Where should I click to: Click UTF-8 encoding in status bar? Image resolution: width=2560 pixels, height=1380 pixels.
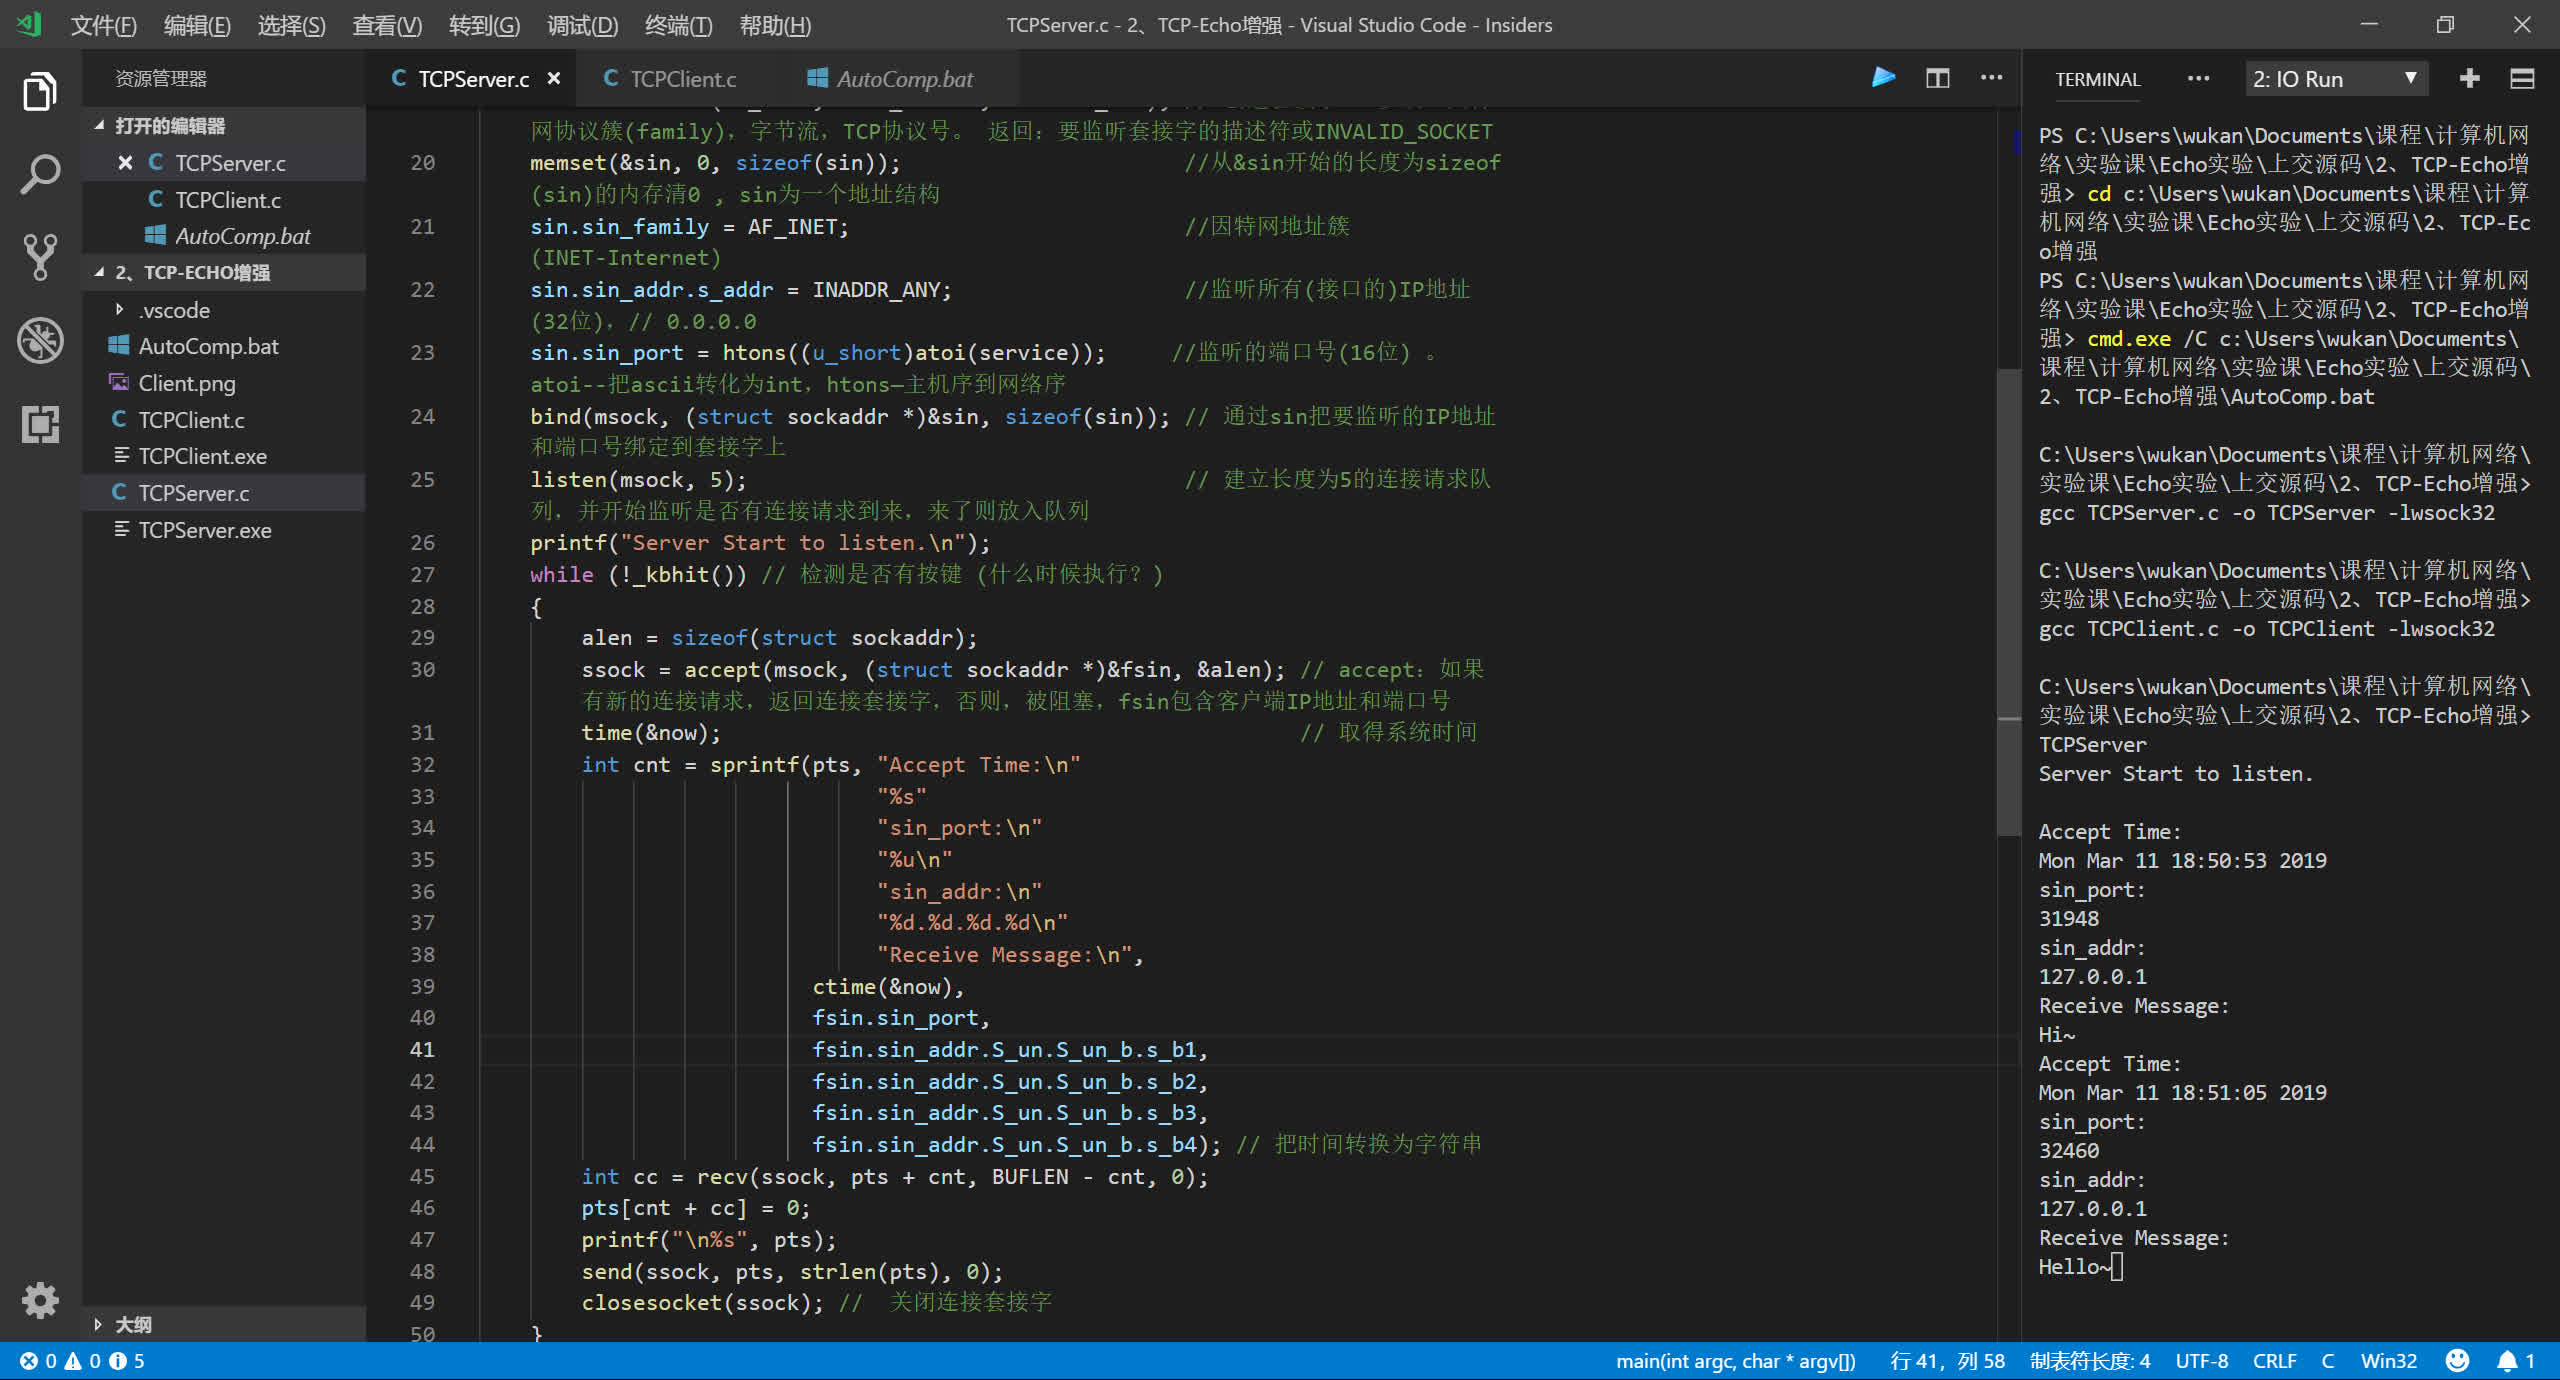coord(2201,1361)
